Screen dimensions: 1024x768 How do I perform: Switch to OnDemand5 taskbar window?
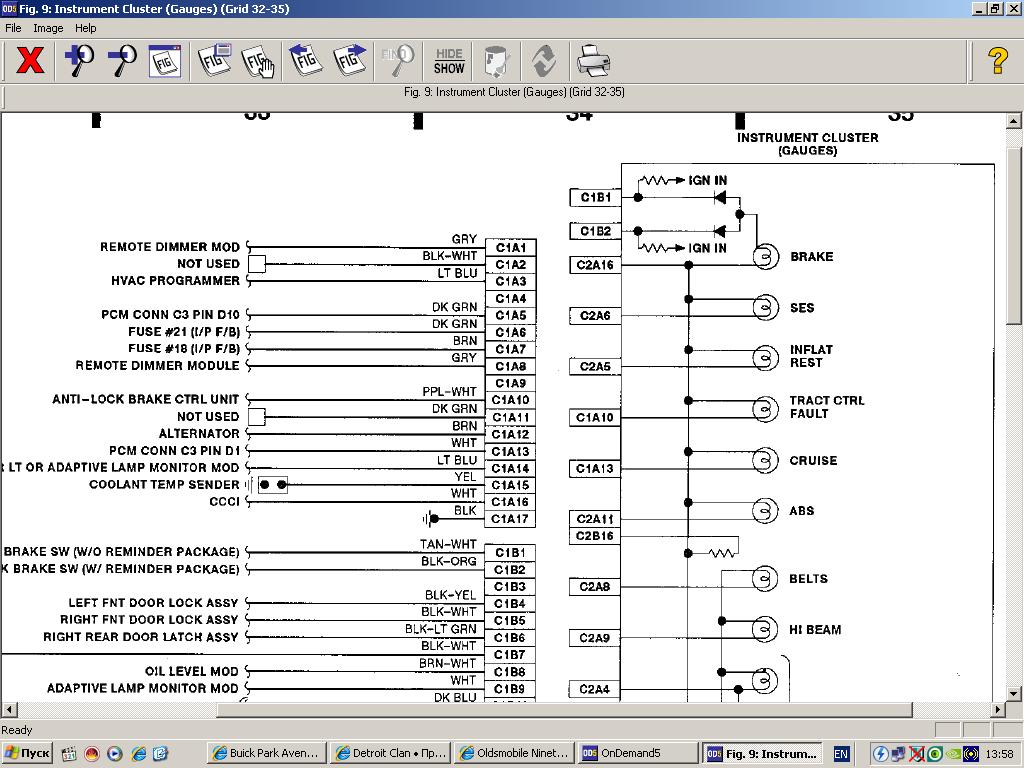[x=637, y=753]
